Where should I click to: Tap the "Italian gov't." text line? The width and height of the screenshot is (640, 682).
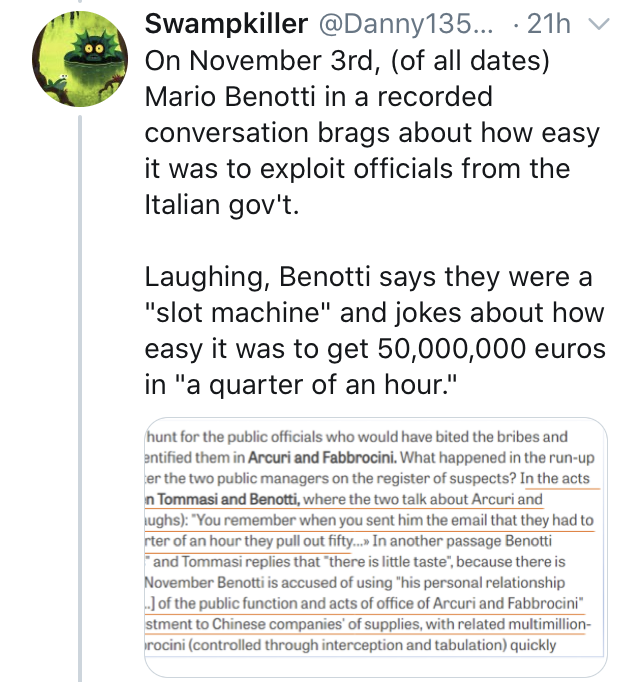[x=222, y=204]
